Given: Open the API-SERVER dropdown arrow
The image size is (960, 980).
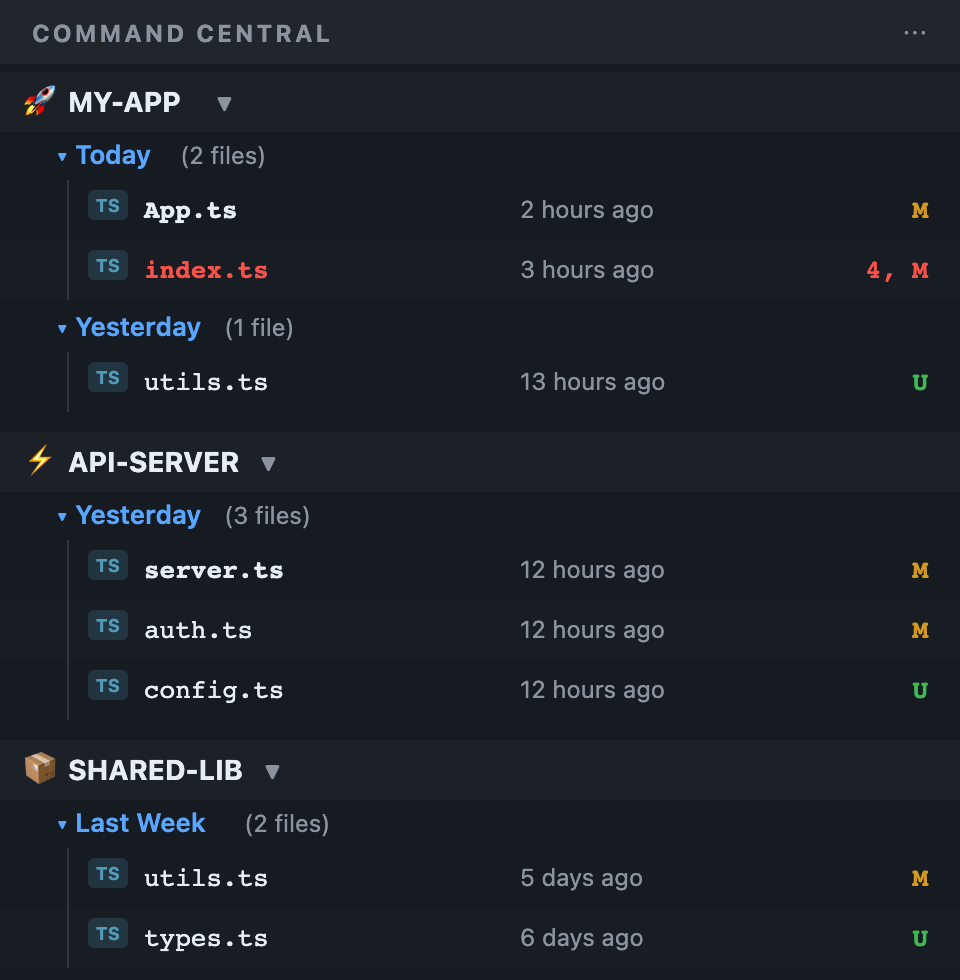Looking at the screenshot, I should pos(267,463).
